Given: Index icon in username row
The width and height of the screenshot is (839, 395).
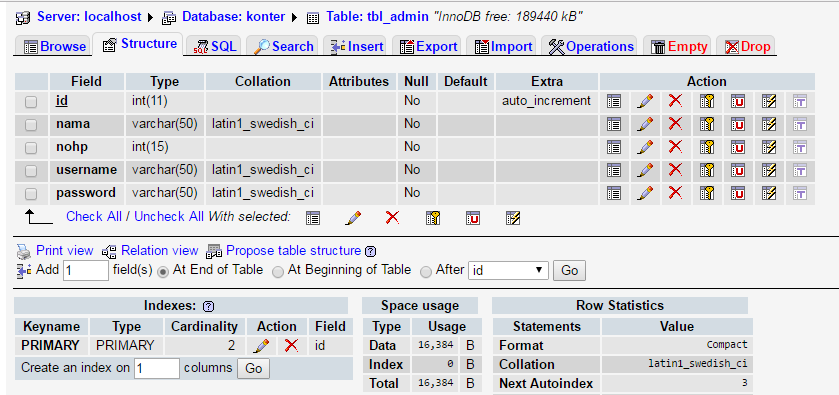Looking at the screenshot, I should 769,170.
